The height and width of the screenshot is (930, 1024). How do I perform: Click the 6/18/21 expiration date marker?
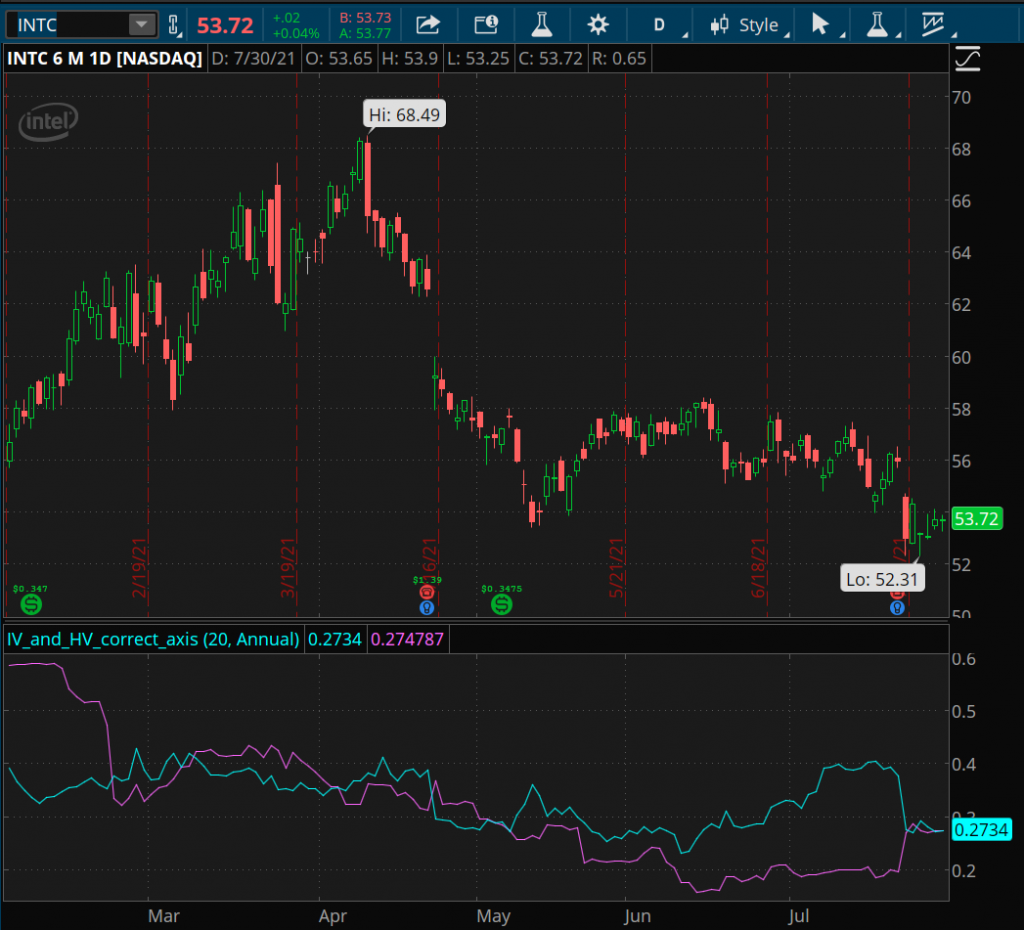758,568
